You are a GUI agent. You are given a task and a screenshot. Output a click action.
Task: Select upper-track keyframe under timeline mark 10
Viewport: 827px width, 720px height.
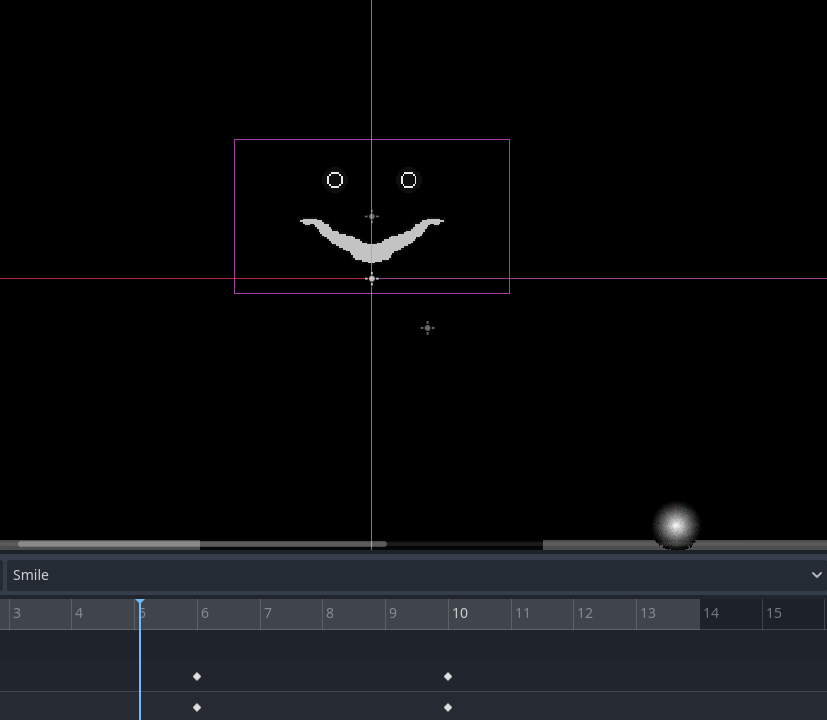pyautogui.click(x=448, y=676)
